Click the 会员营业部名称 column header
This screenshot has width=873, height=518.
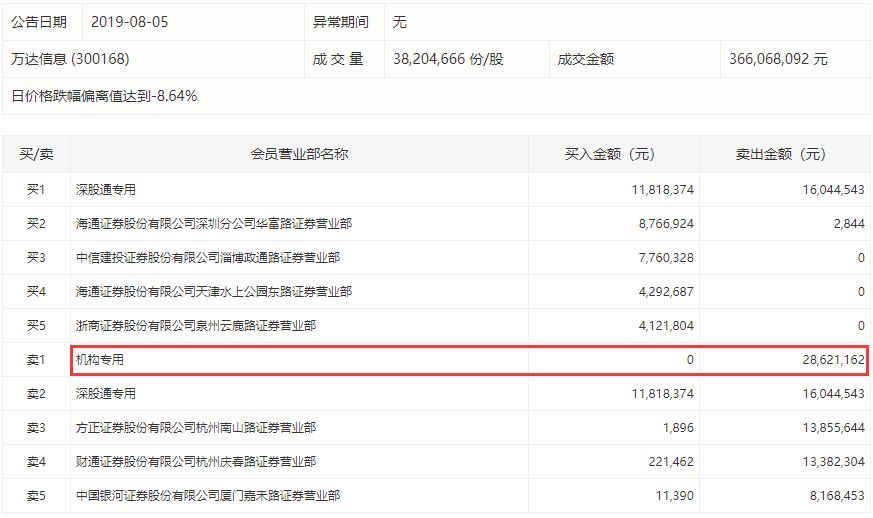[x=300, y=154]
